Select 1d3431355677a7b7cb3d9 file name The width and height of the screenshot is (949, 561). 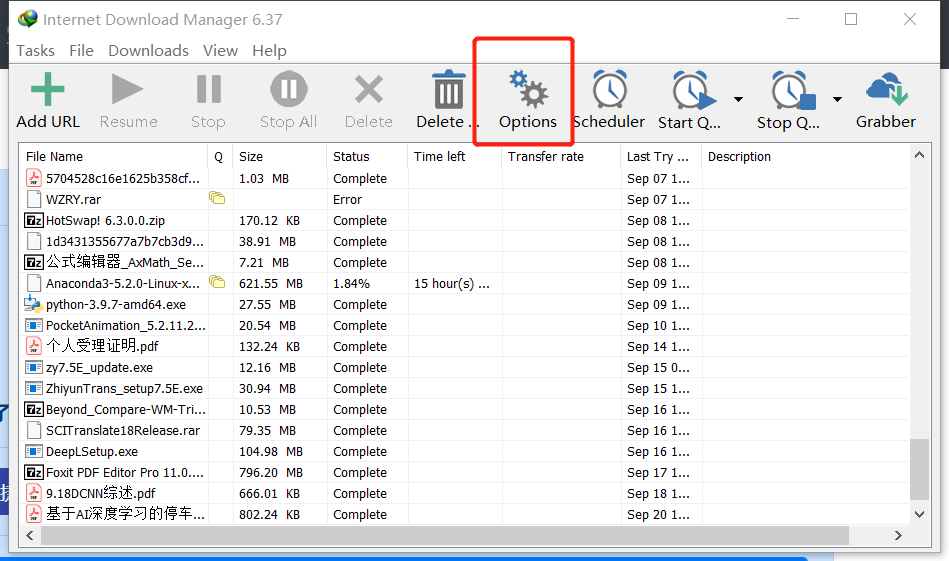coord(125,241)
